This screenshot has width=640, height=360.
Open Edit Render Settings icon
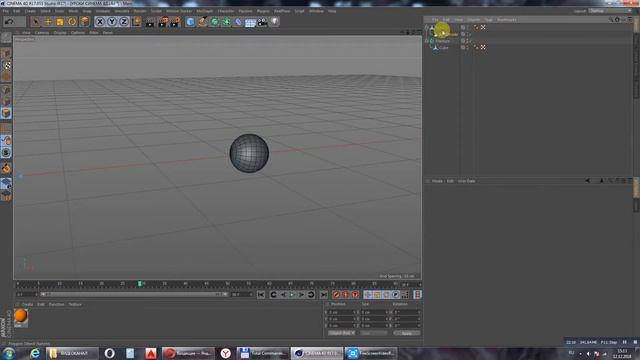[176, 22]
